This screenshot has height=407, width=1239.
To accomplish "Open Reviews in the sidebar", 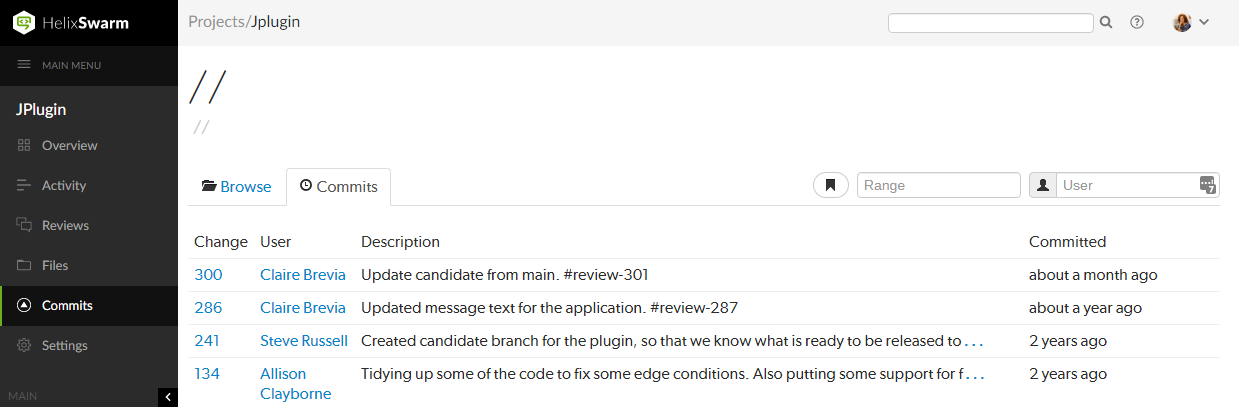I will [x=65, y=225].
